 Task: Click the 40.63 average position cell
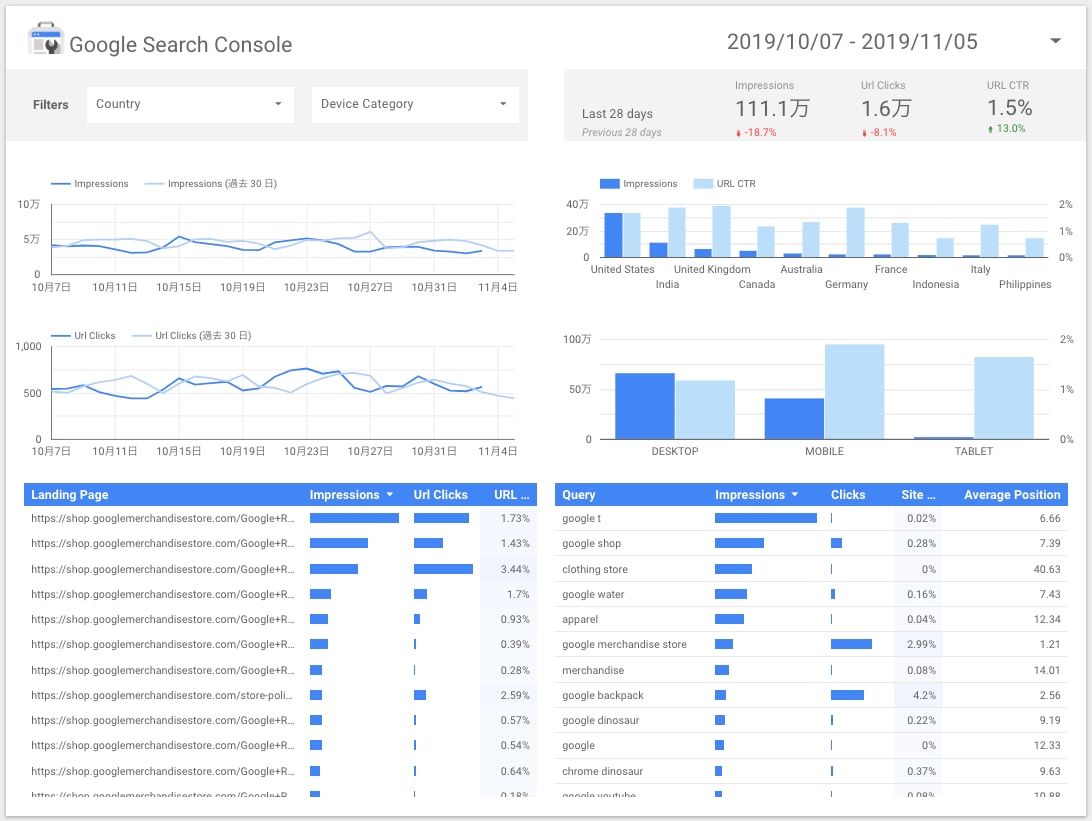tap(1047, 569)
